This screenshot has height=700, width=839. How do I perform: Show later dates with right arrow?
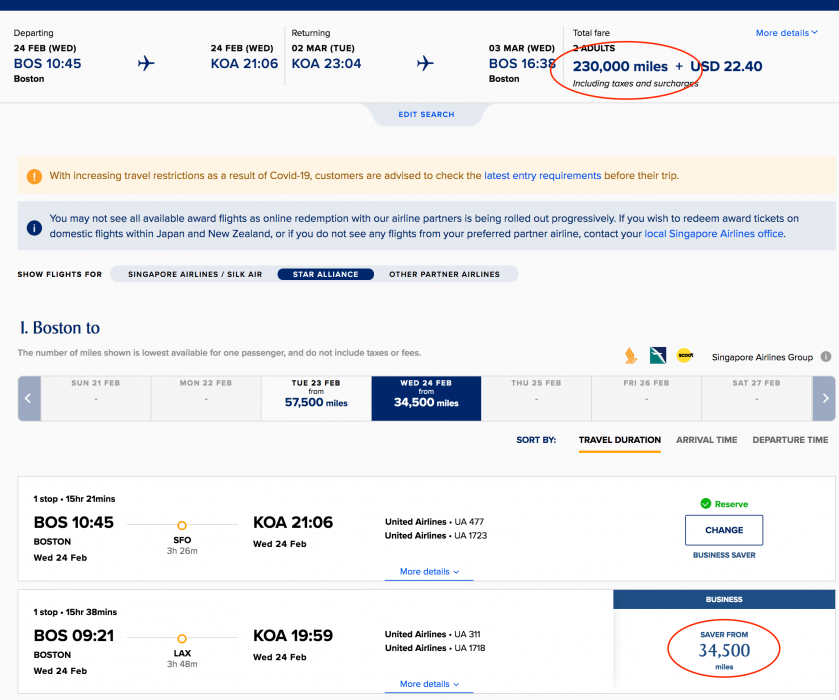(824, 398)
